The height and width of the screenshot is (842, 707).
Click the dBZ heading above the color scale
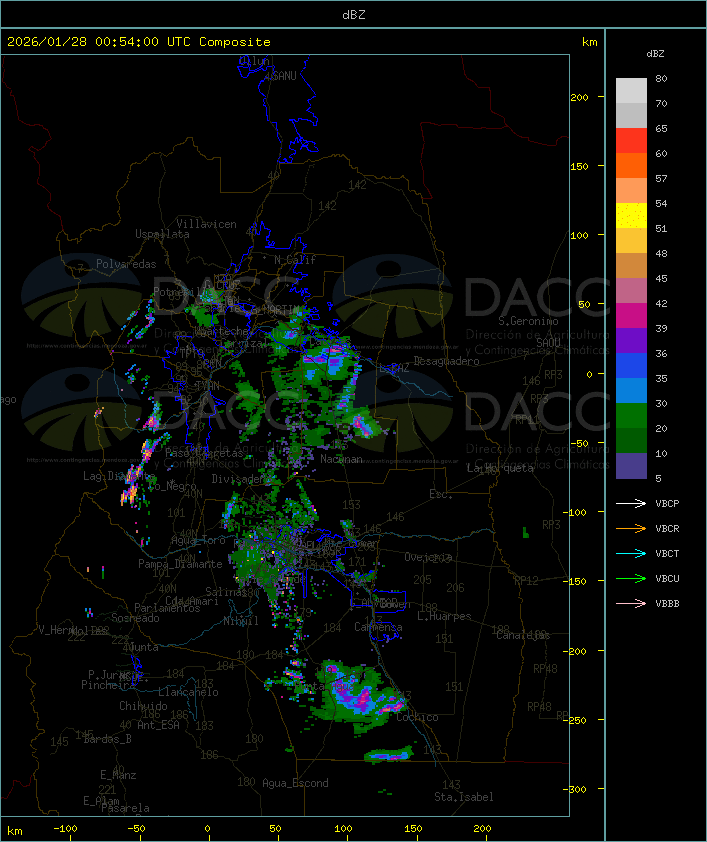click(655, 54)
